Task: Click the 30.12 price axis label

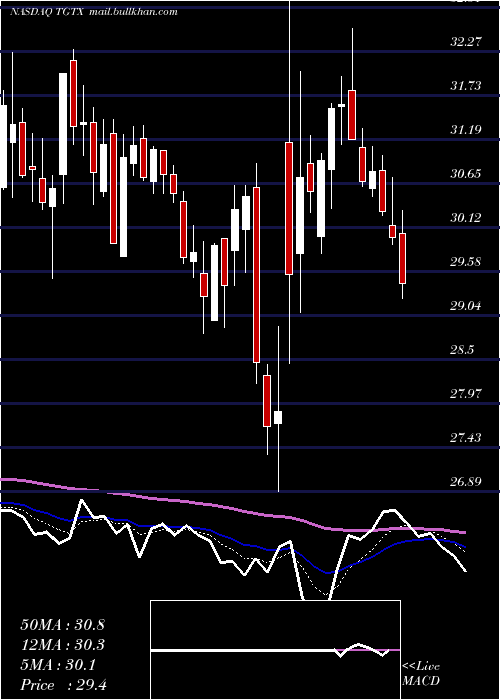Action: pyautogui.click(x=466, y=218)
